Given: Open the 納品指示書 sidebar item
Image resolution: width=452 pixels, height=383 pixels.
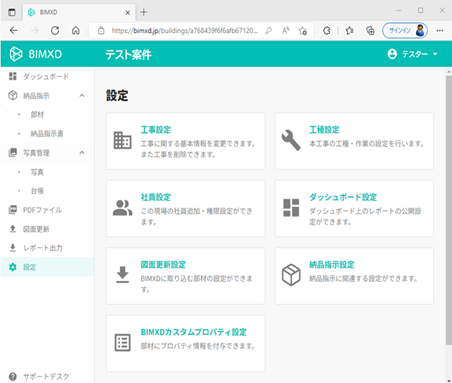Looking at the screenshot, I should point(47,134).
